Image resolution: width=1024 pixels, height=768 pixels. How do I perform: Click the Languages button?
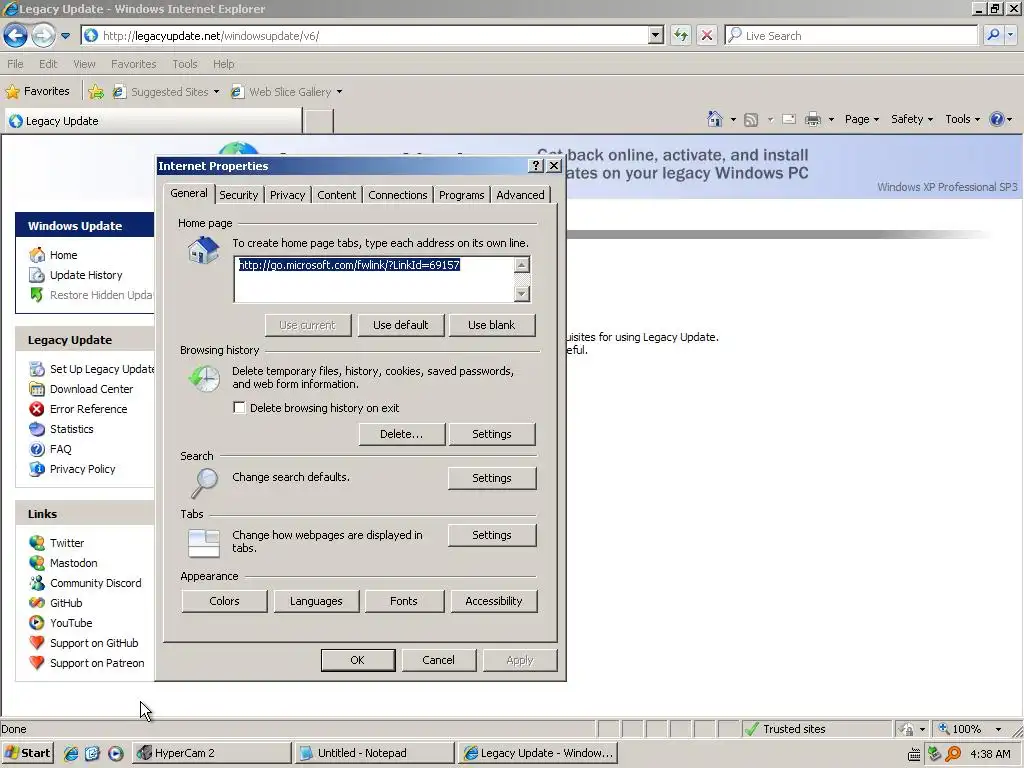coord(316,601)
